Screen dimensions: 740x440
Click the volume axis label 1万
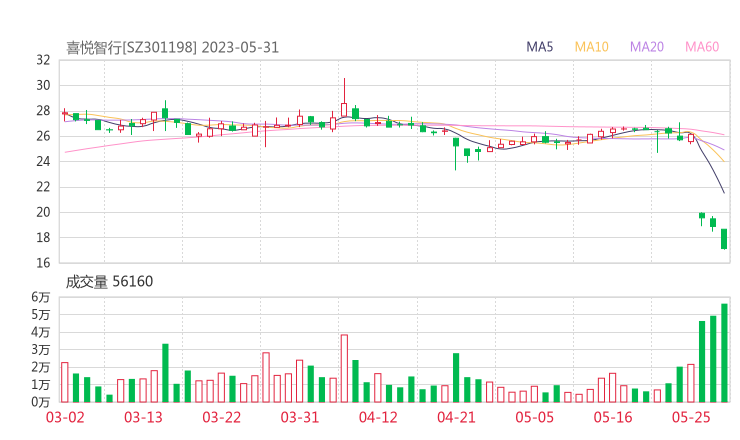(41, 385)
